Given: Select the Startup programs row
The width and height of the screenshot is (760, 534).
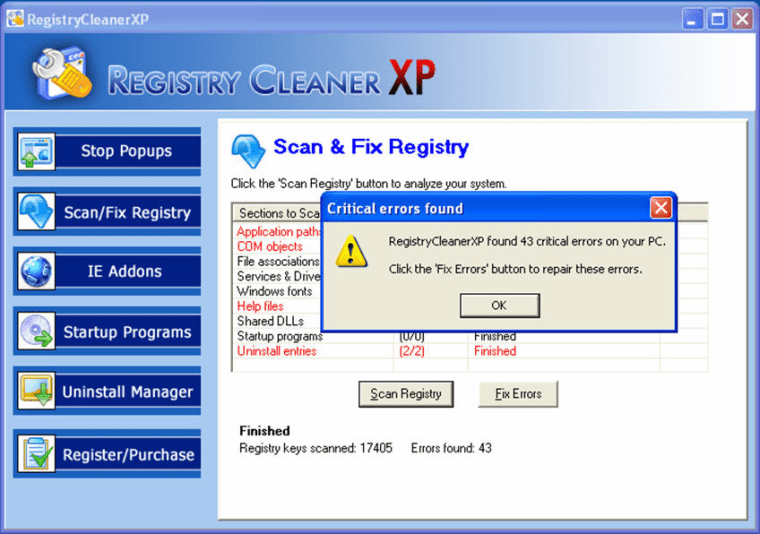Looking at the screenshot, I should pos(470,336).
